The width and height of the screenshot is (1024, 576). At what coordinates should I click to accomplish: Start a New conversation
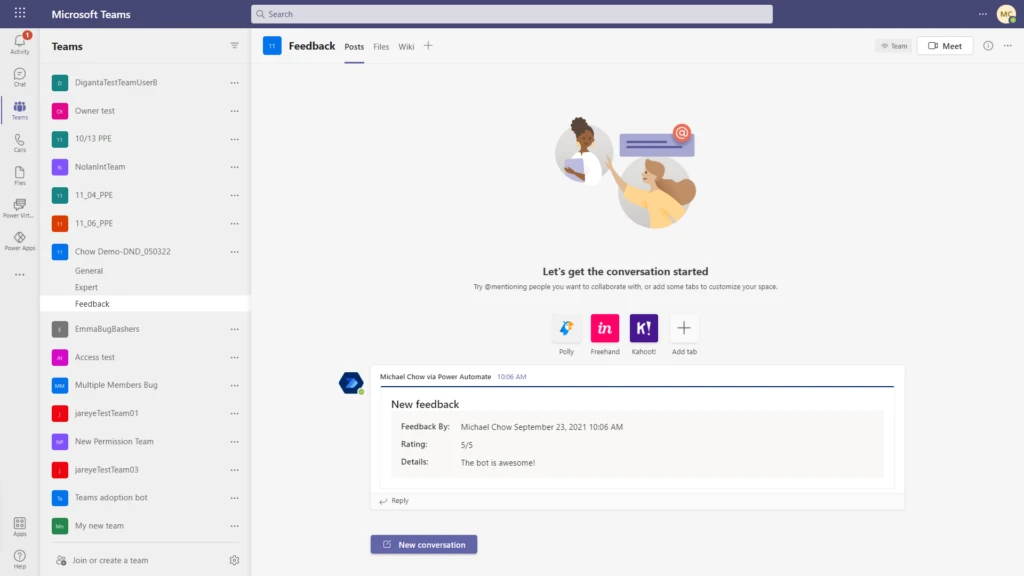pyautogui.click(x=423, y=544)
